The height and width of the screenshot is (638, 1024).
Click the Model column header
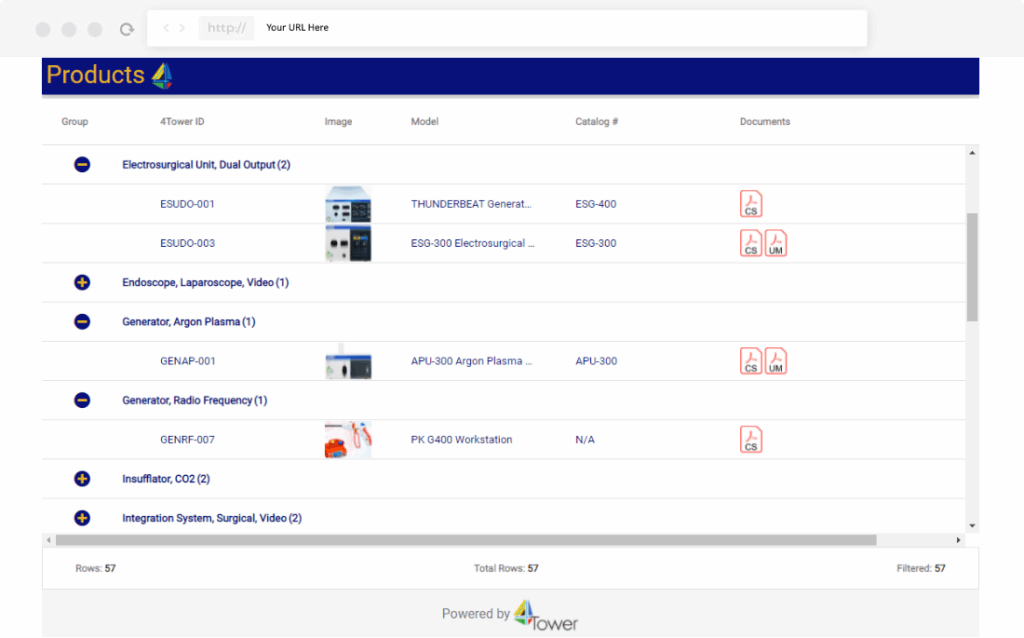[425, 122]
